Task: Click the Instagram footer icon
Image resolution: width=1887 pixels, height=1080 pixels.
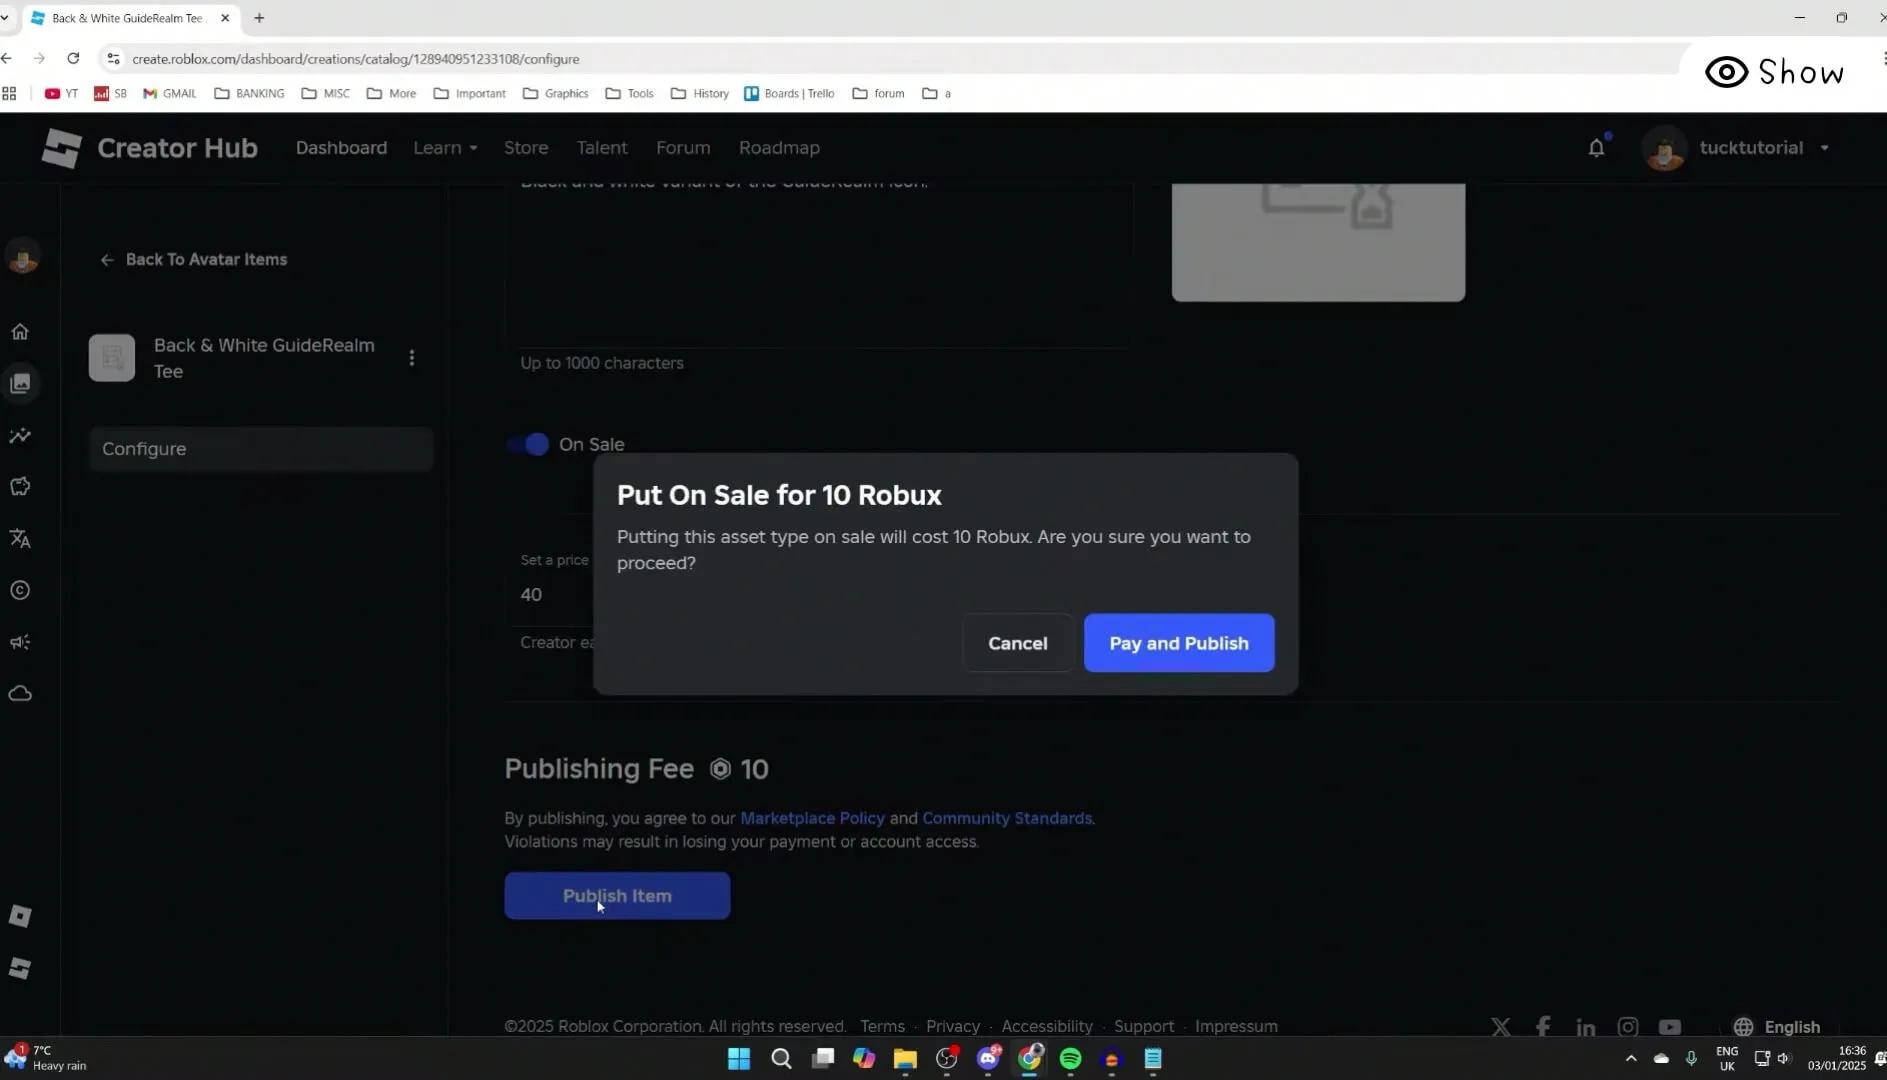Action: point(1628,1027)
